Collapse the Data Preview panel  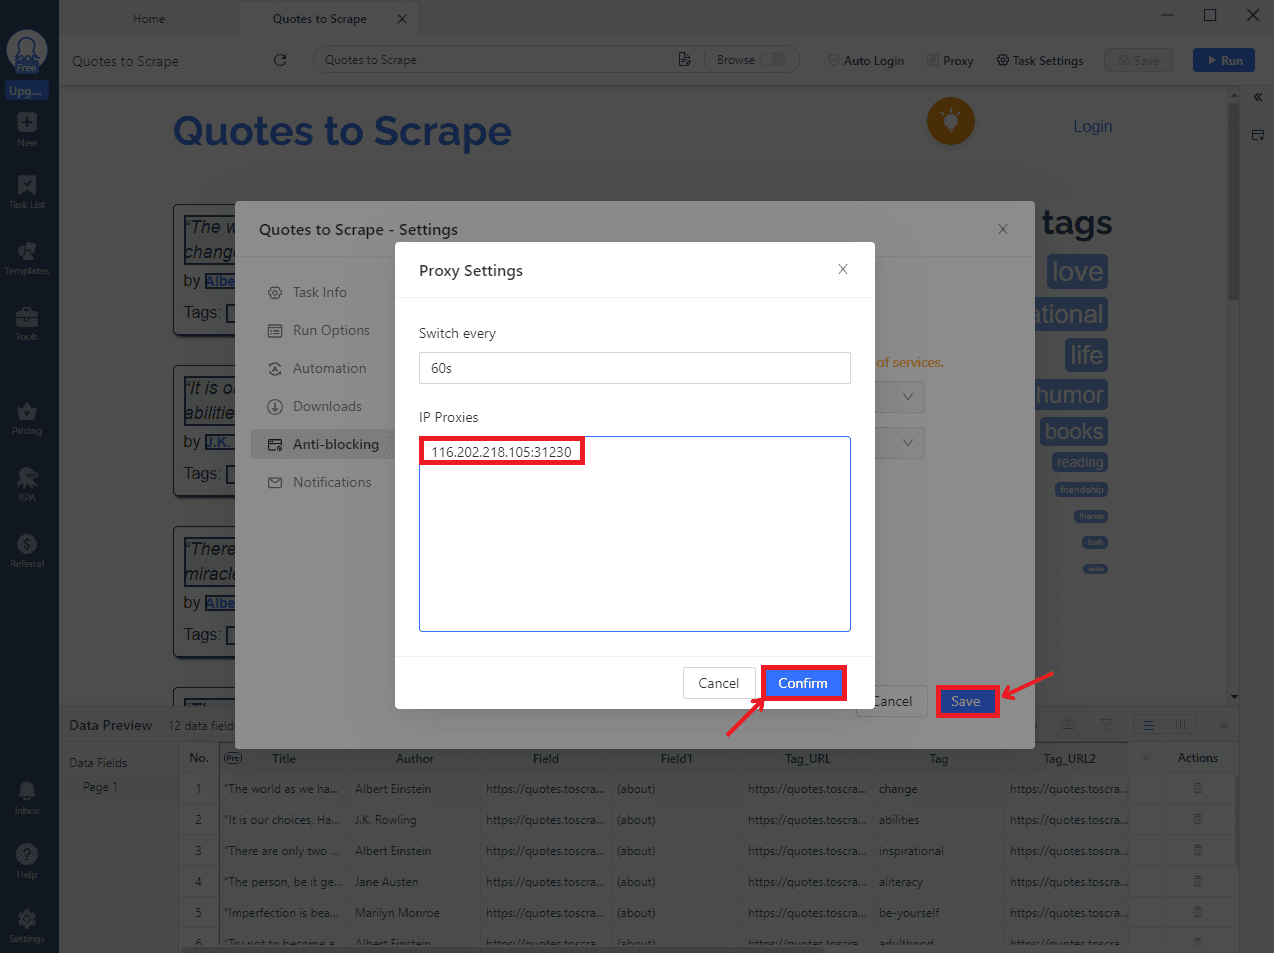point(1224,724)
